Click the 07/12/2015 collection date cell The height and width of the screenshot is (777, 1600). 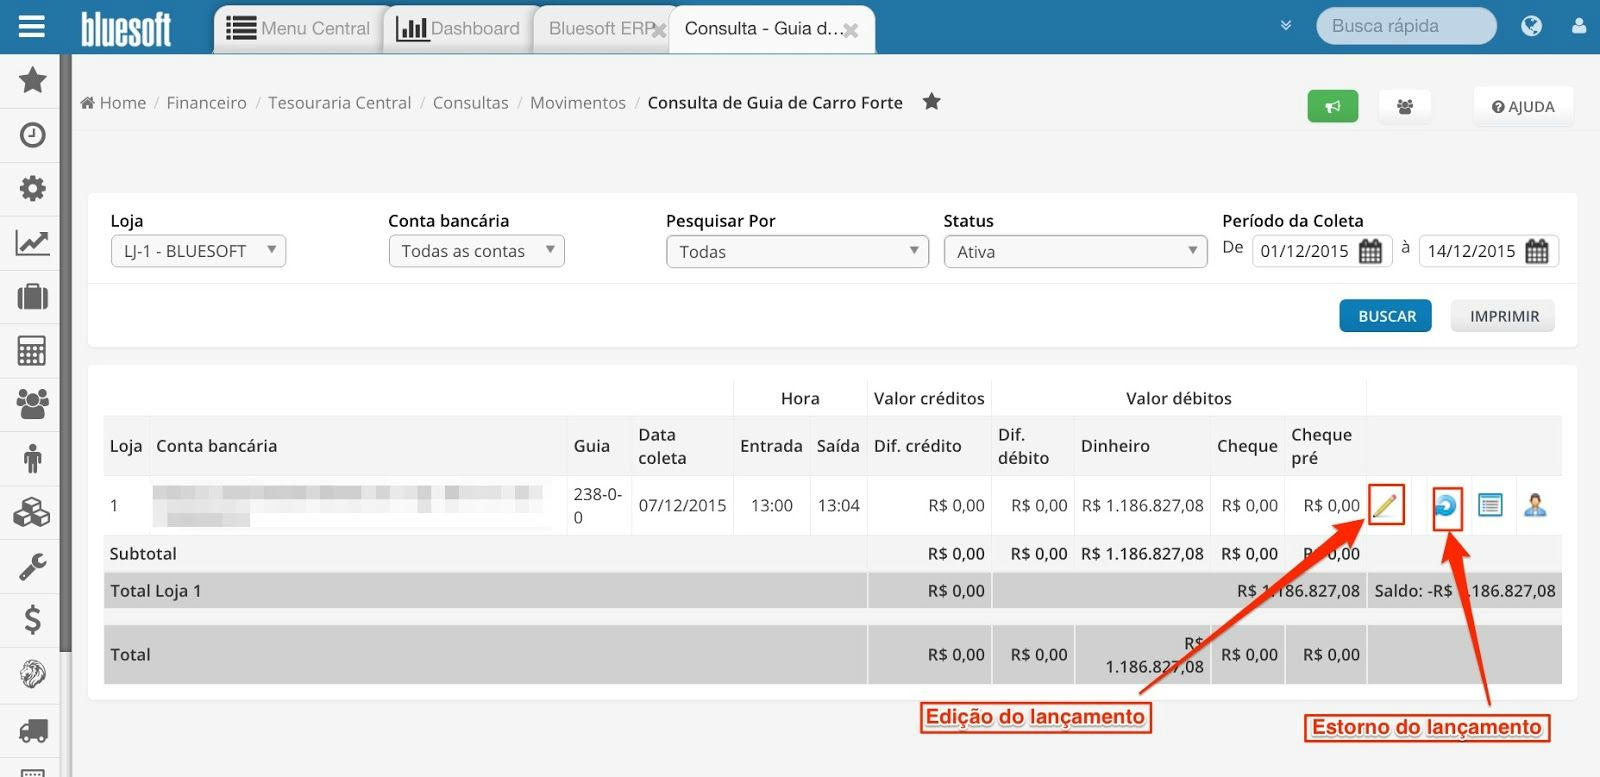pos(682,505)
